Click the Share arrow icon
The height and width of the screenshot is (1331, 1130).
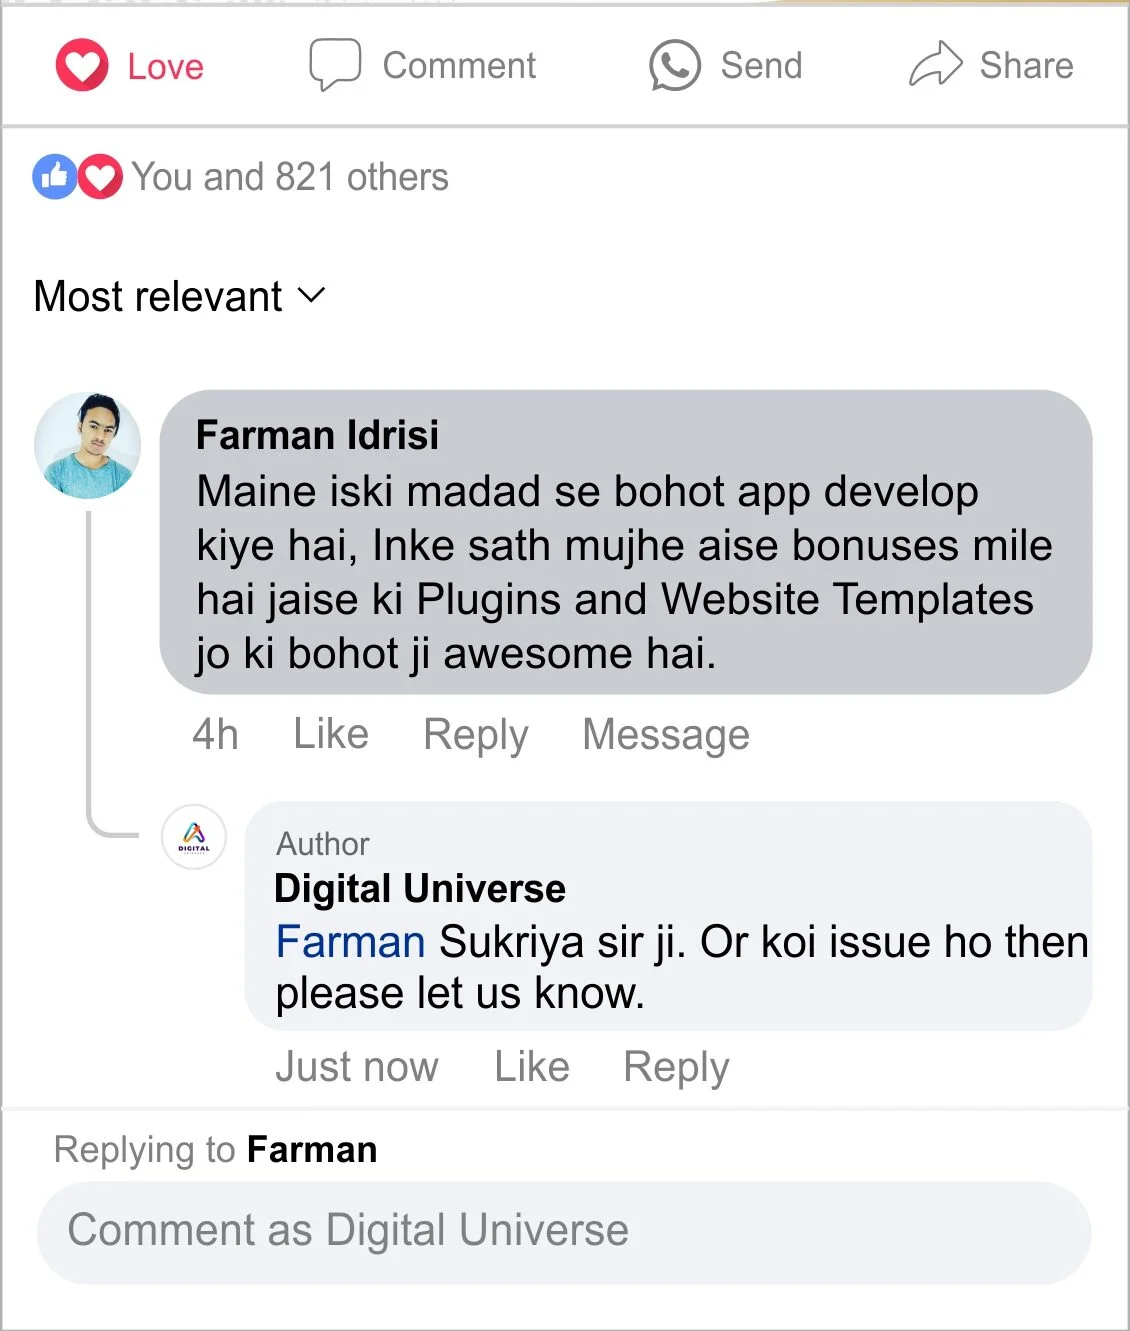tap(935, 65)
